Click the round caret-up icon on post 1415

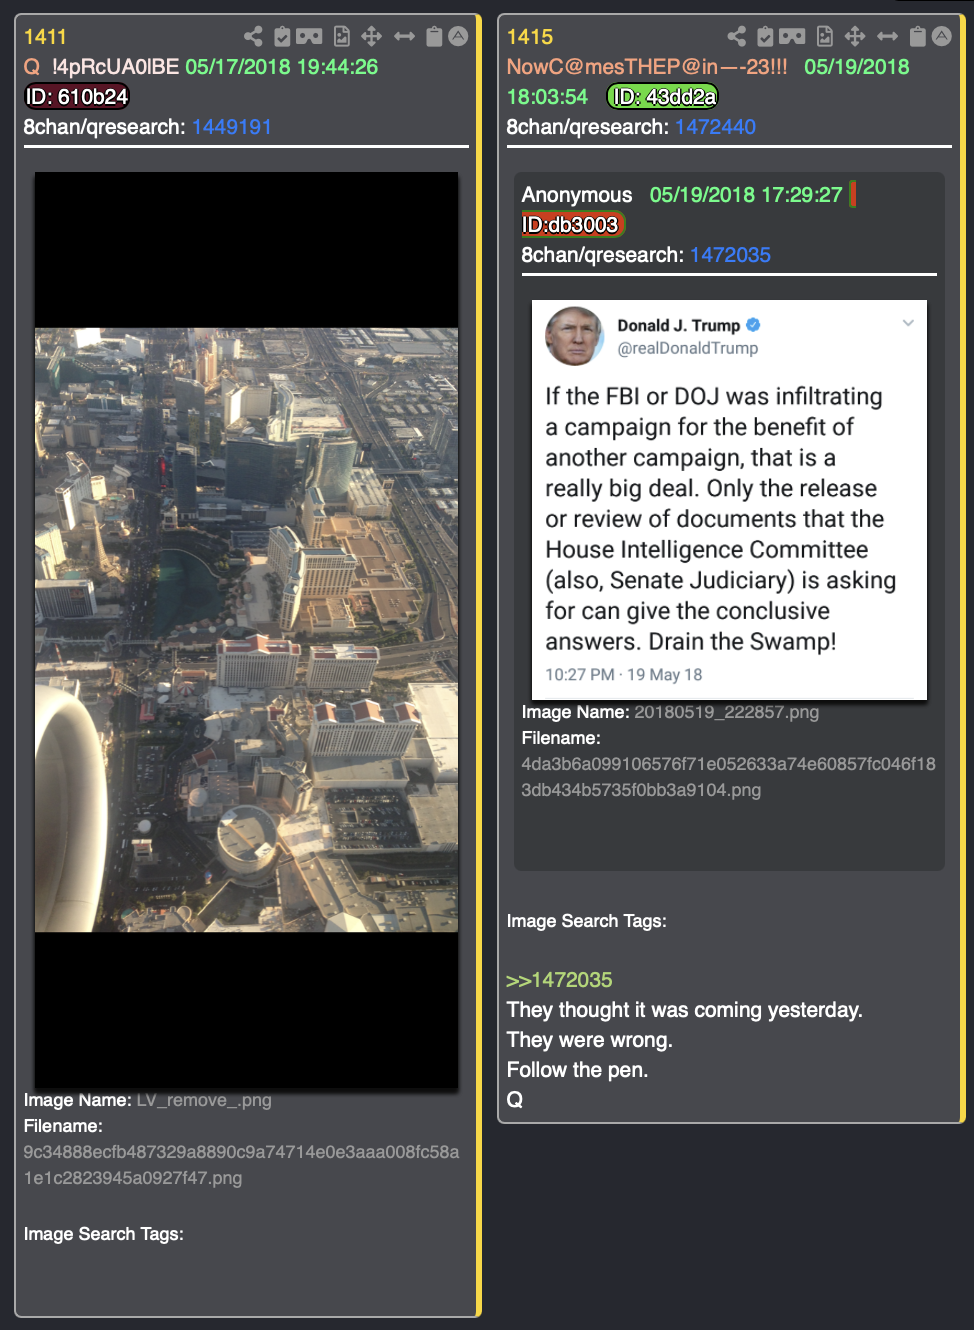[942, 37]
